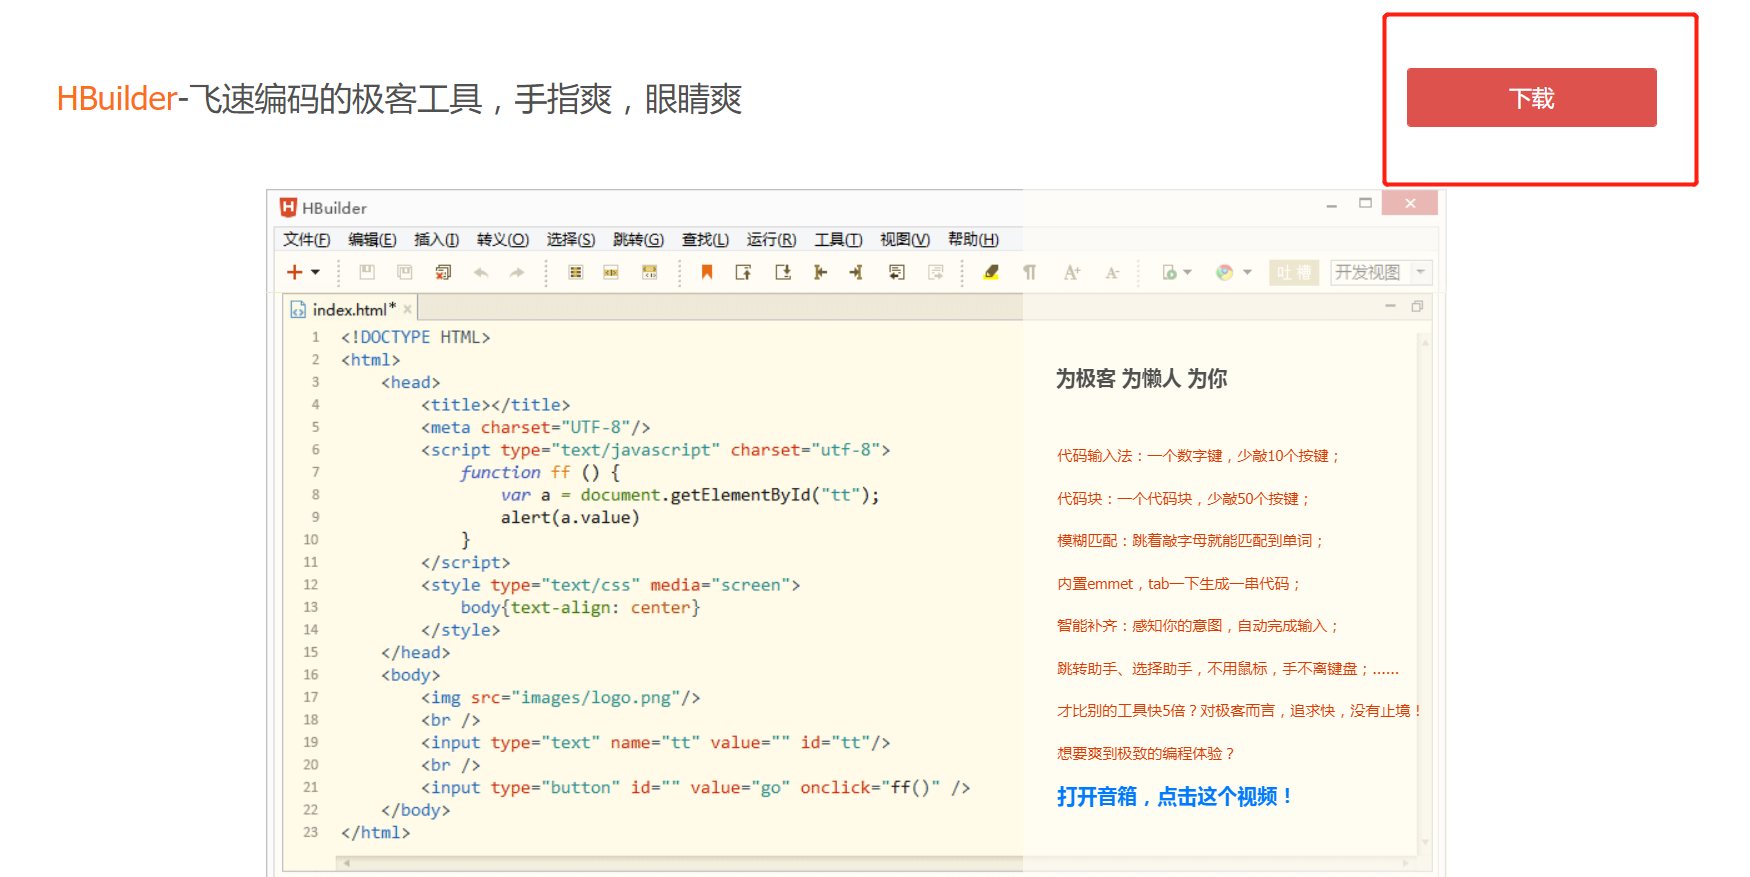Click the orange plus new file icon
Image resolution: width=1750 pixels, height=877 pixels.
coord(294,272)
